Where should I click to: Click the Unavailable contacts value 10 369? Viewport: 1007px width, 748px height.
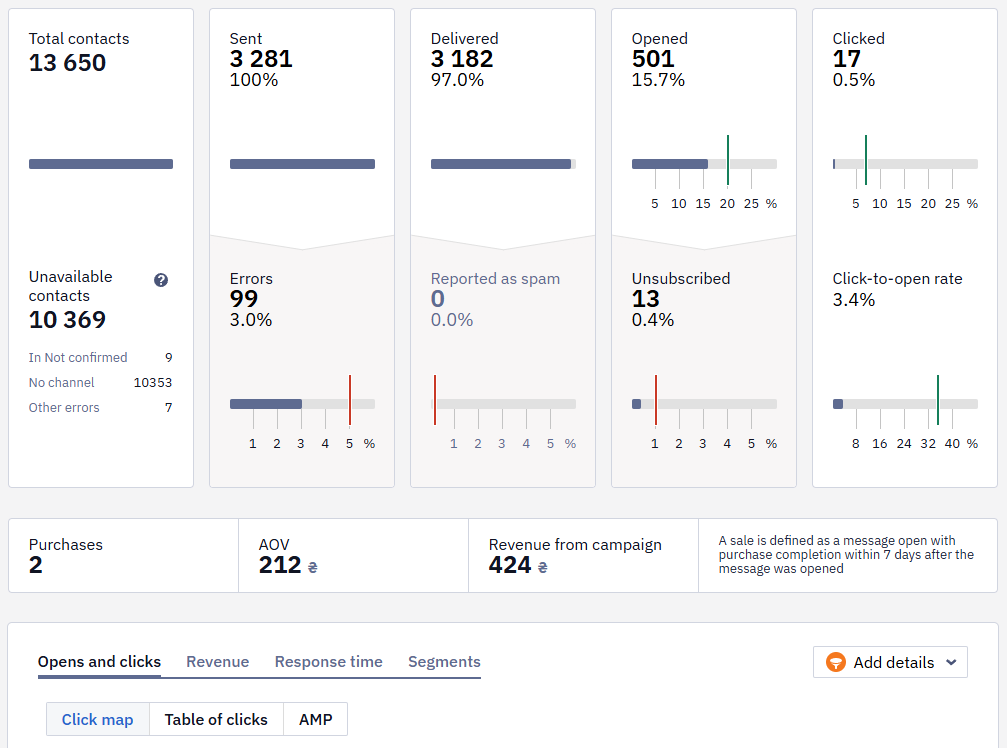pos(67,320)
